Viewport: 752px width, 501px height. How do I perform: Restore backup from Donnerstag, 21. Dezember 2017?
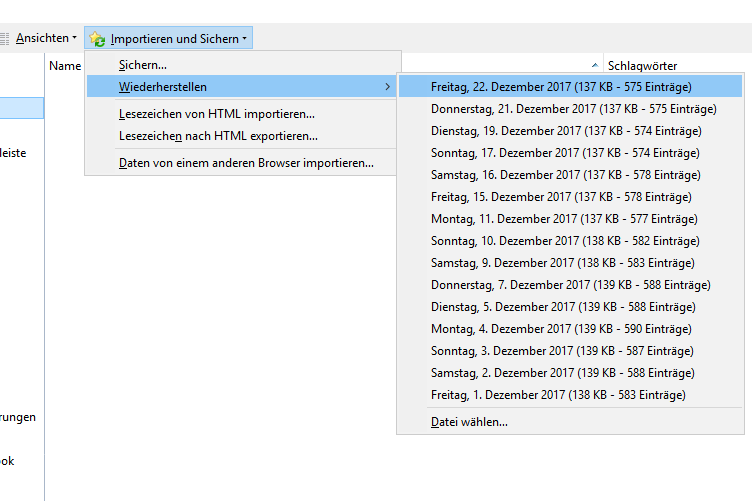(x=573, y=109)
